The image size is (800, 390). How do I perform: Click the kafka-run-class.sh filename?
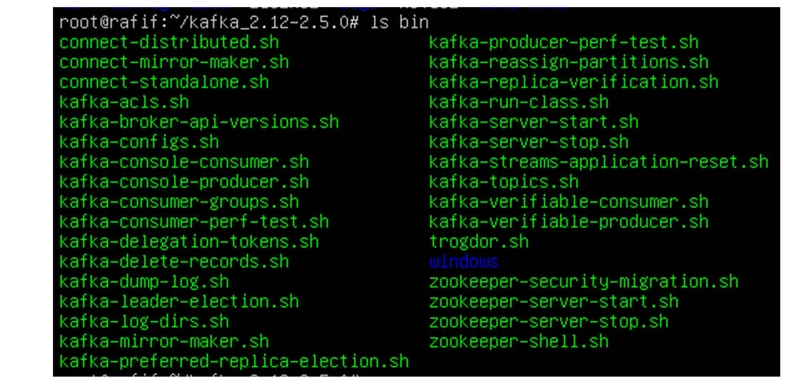point(518,102)
